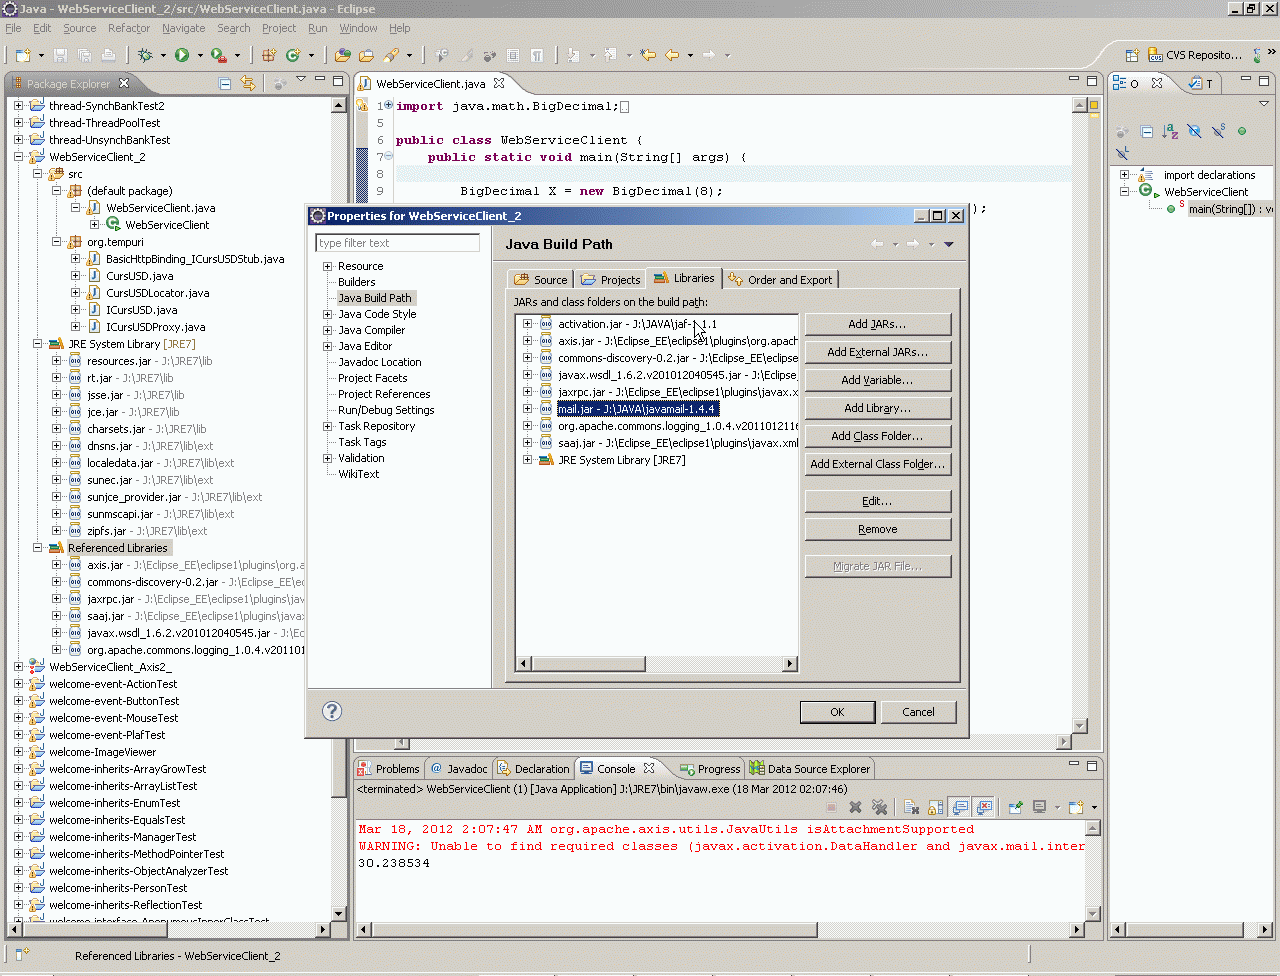The height and width of the screenshot is (976, 1280).
Task: Click the Add External JARs... button
Action: coord(877,352)
